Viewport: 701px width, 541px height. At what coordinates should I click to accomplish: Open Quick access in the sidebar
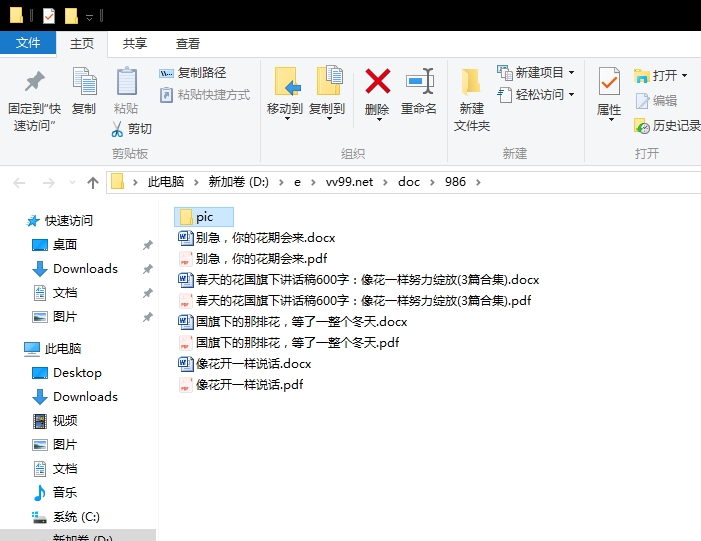tap(60, 220)
